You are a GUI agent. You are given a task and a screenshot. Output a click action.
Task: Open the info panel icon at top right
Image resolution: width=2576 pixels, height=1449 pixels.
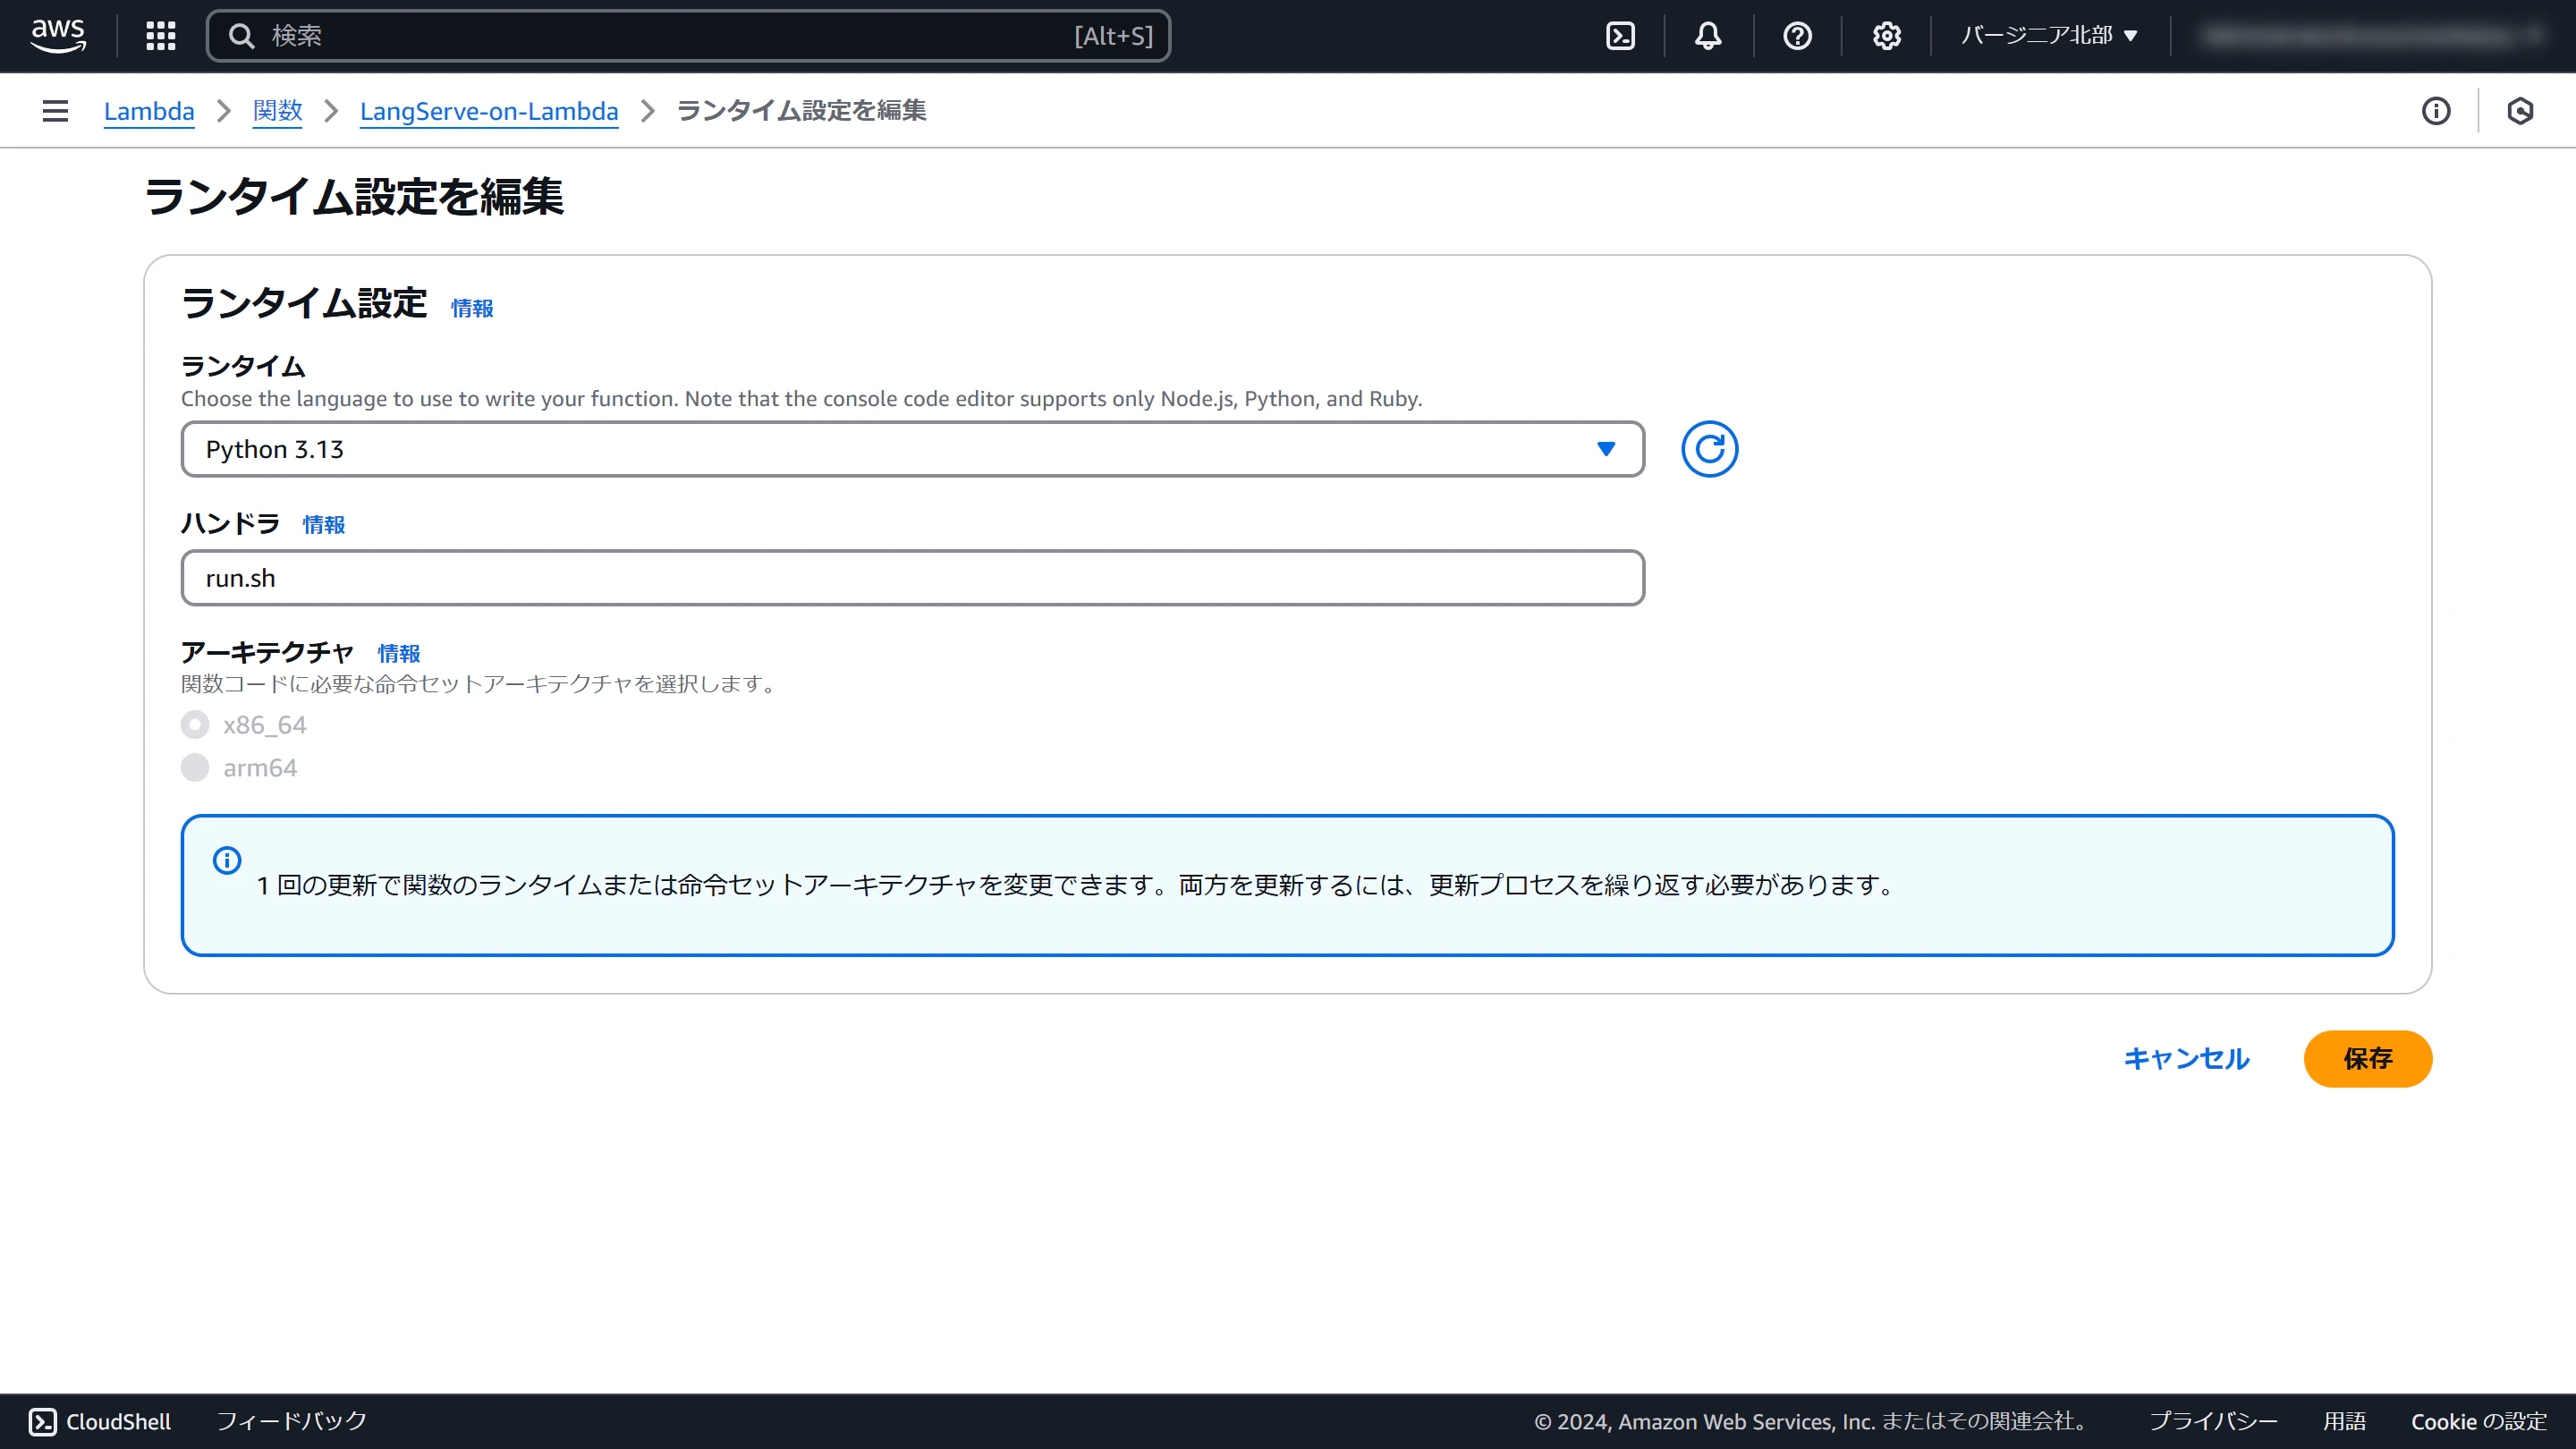tap(2436, 111)
